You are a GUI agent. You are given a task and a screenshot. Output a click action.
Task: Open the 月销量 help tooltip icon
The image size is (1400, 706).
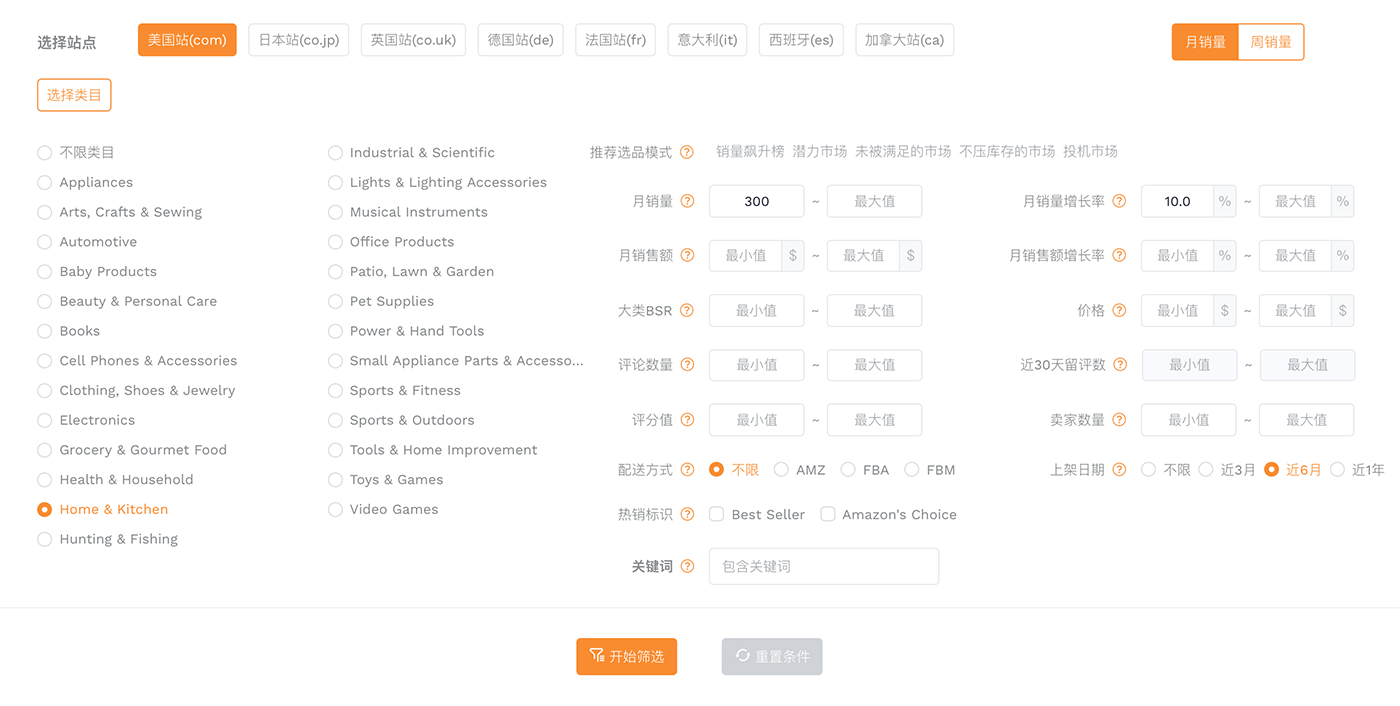(687, 200)
